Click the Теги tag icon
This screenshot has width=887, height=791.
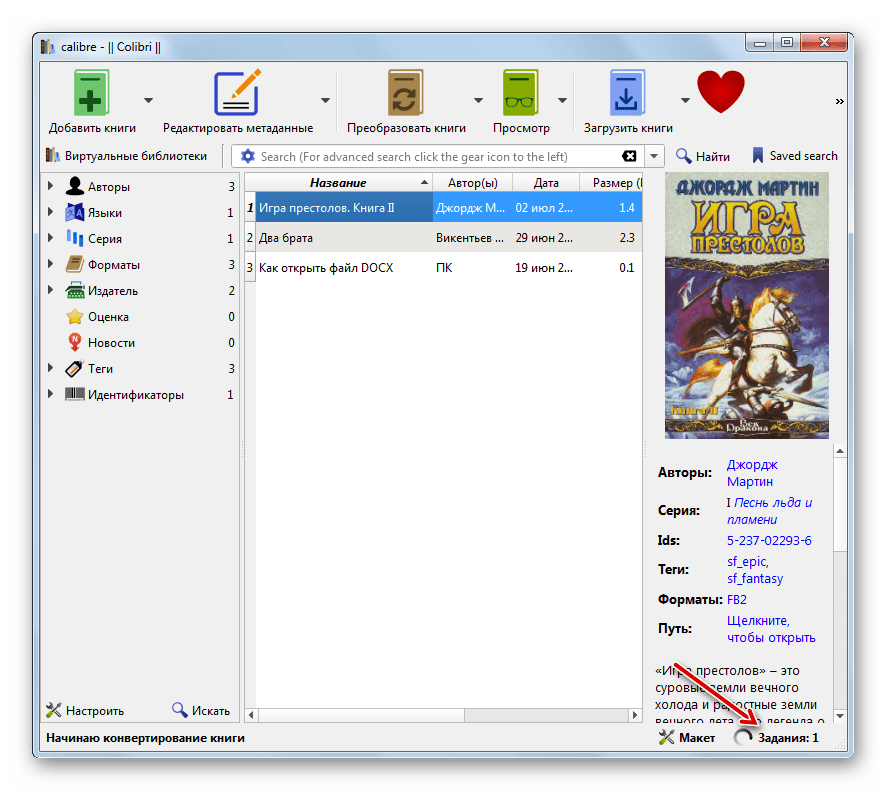[x=74, y=368]
